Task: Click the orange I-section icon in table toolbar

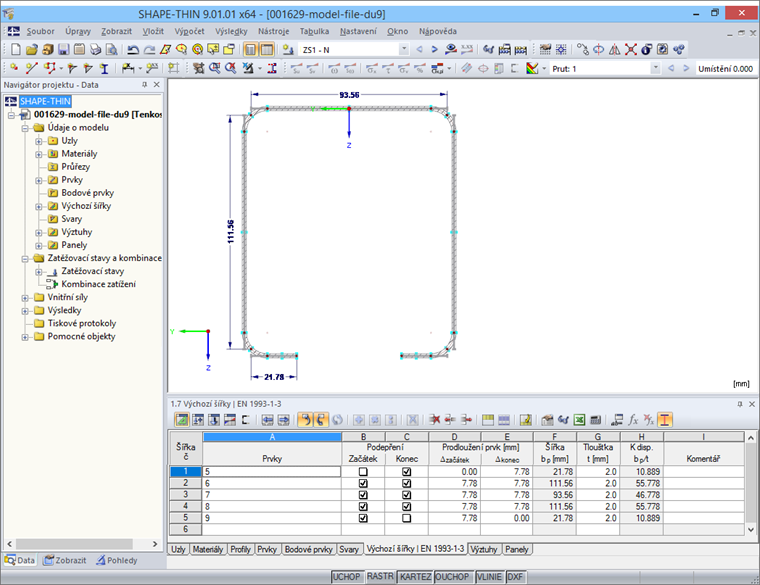Action: (665, 420)
